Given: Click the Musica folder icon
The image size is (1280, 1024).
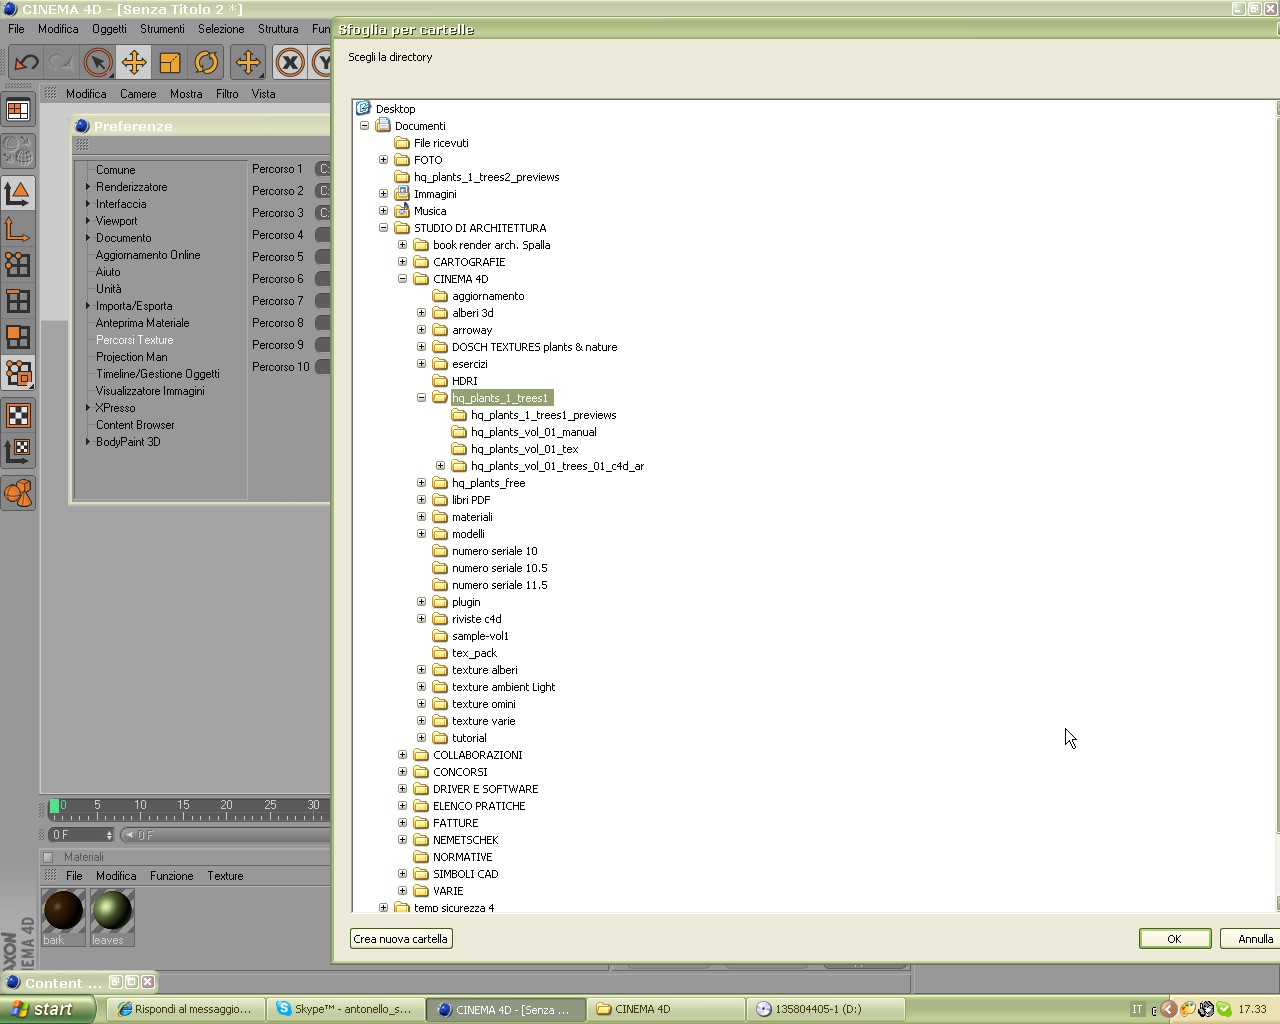Looking at the screenshot, I should coord(402,211).
